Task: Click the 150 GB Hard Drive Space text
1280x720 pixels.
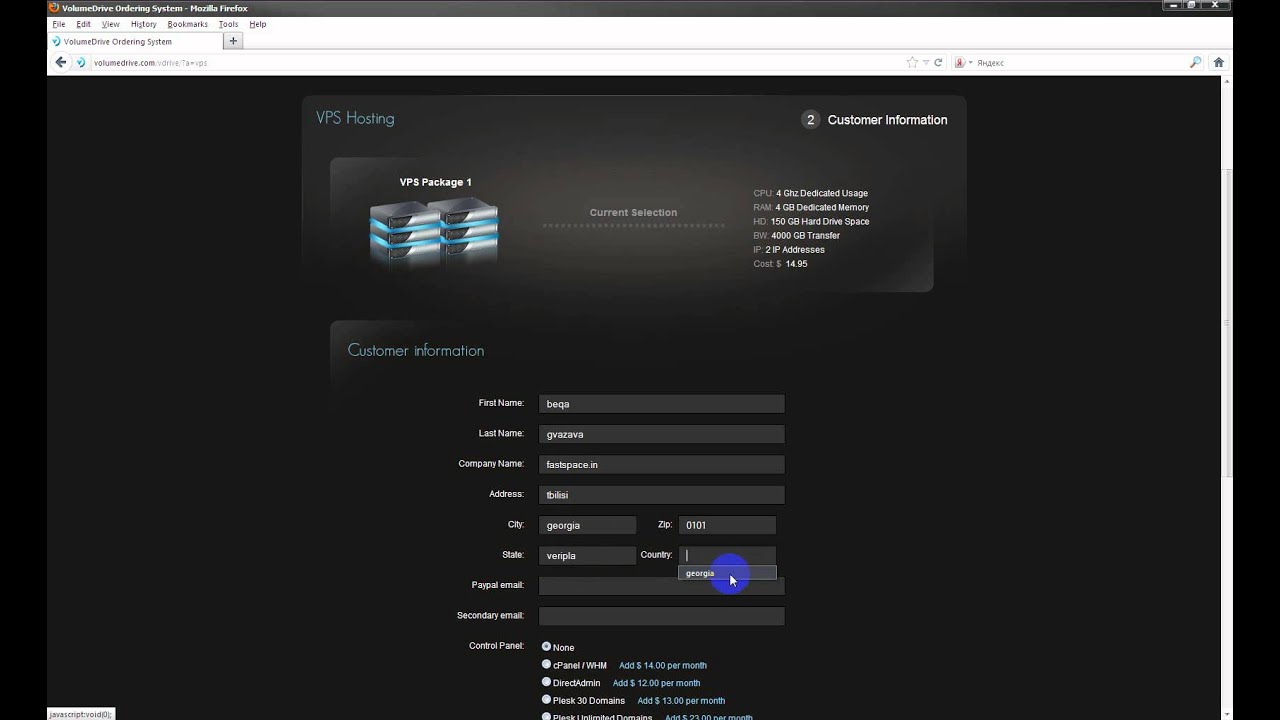Action: pyautogui.click(x=820, y=221)
